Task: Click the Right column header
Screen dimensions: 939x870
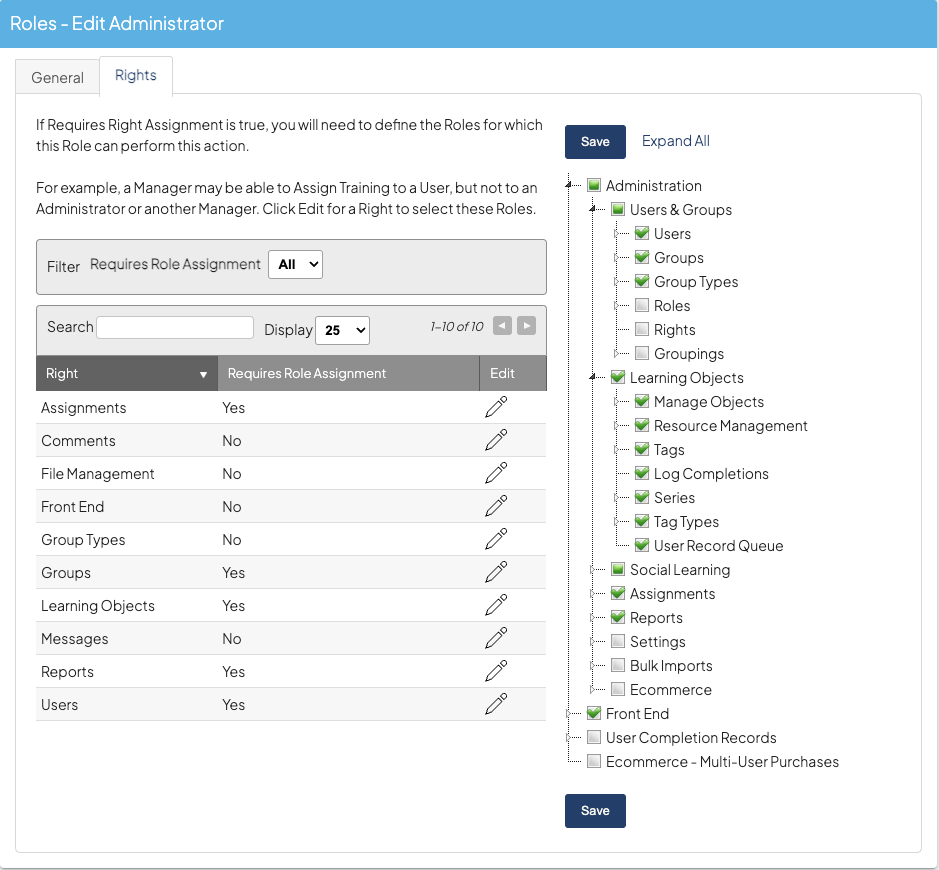Action: (127, 373)
